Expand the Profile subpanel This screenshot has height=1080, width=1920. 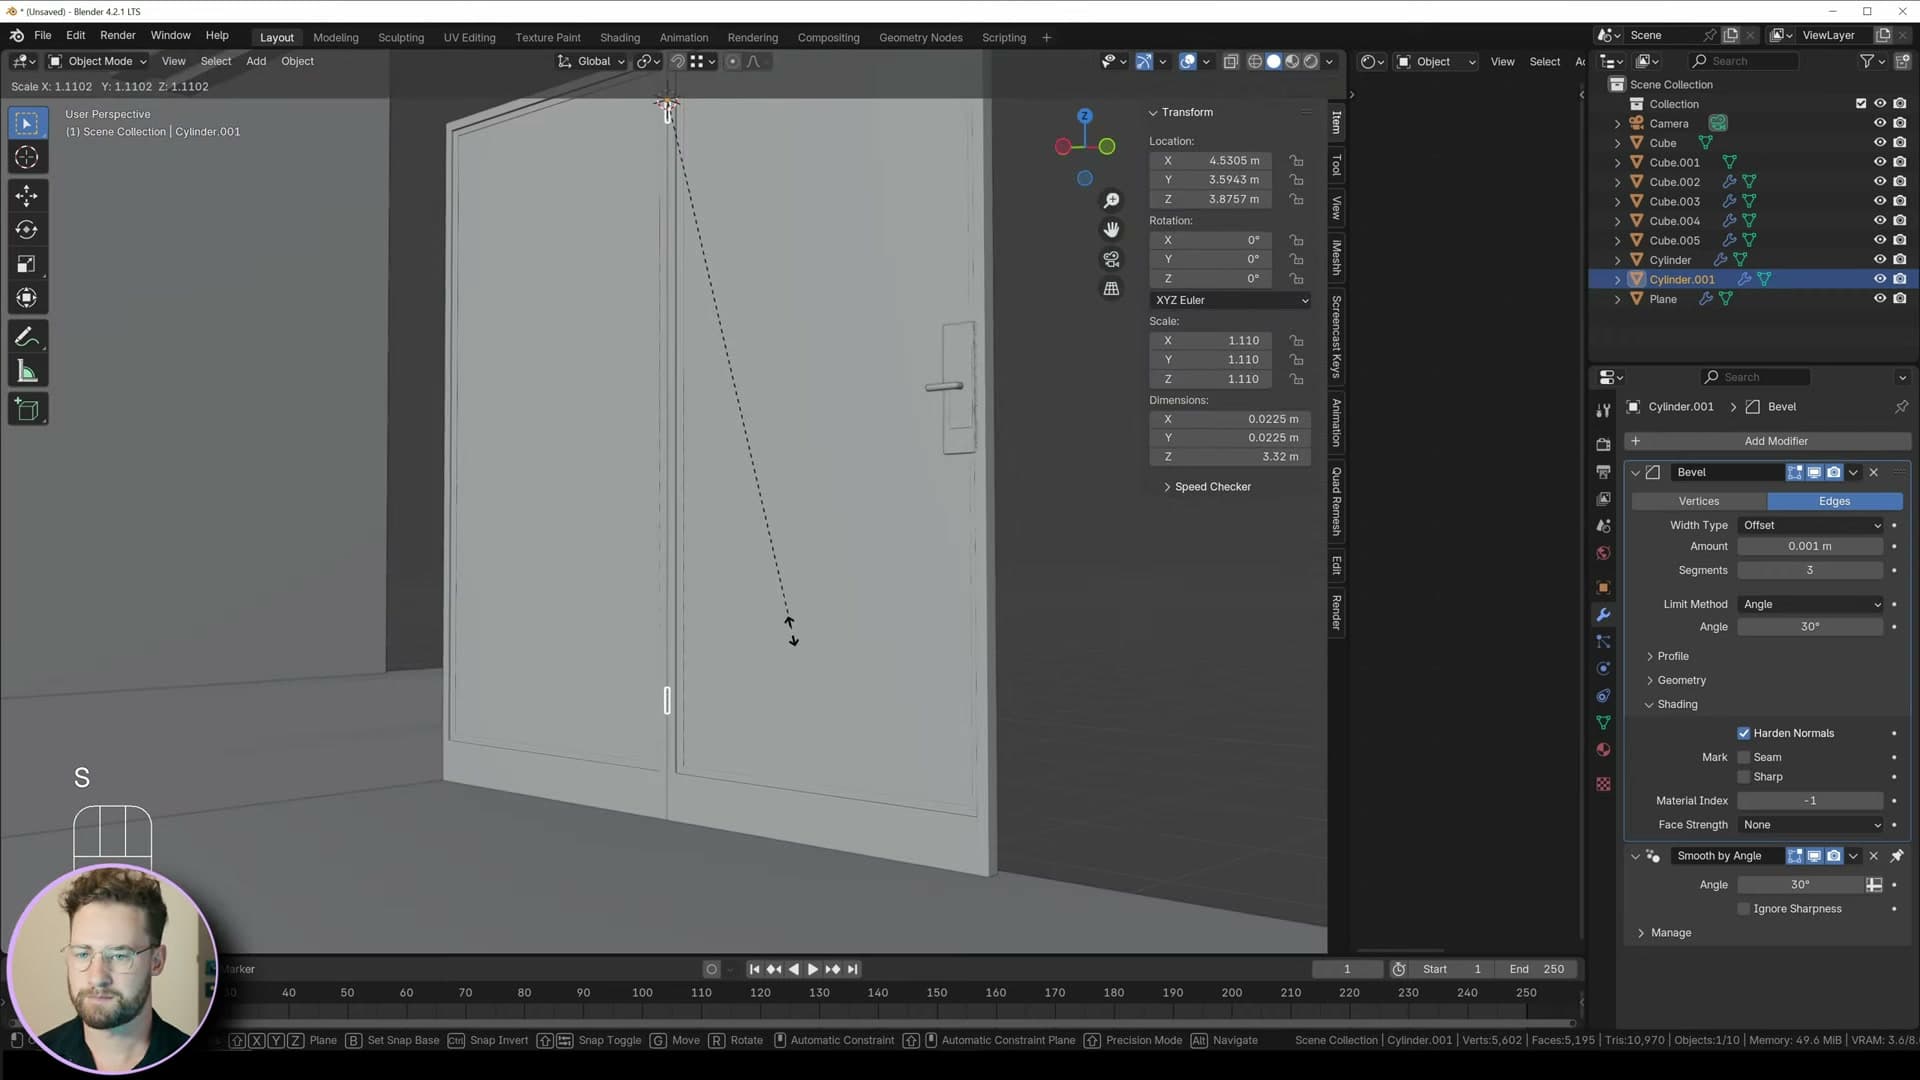coord(1672,656)
